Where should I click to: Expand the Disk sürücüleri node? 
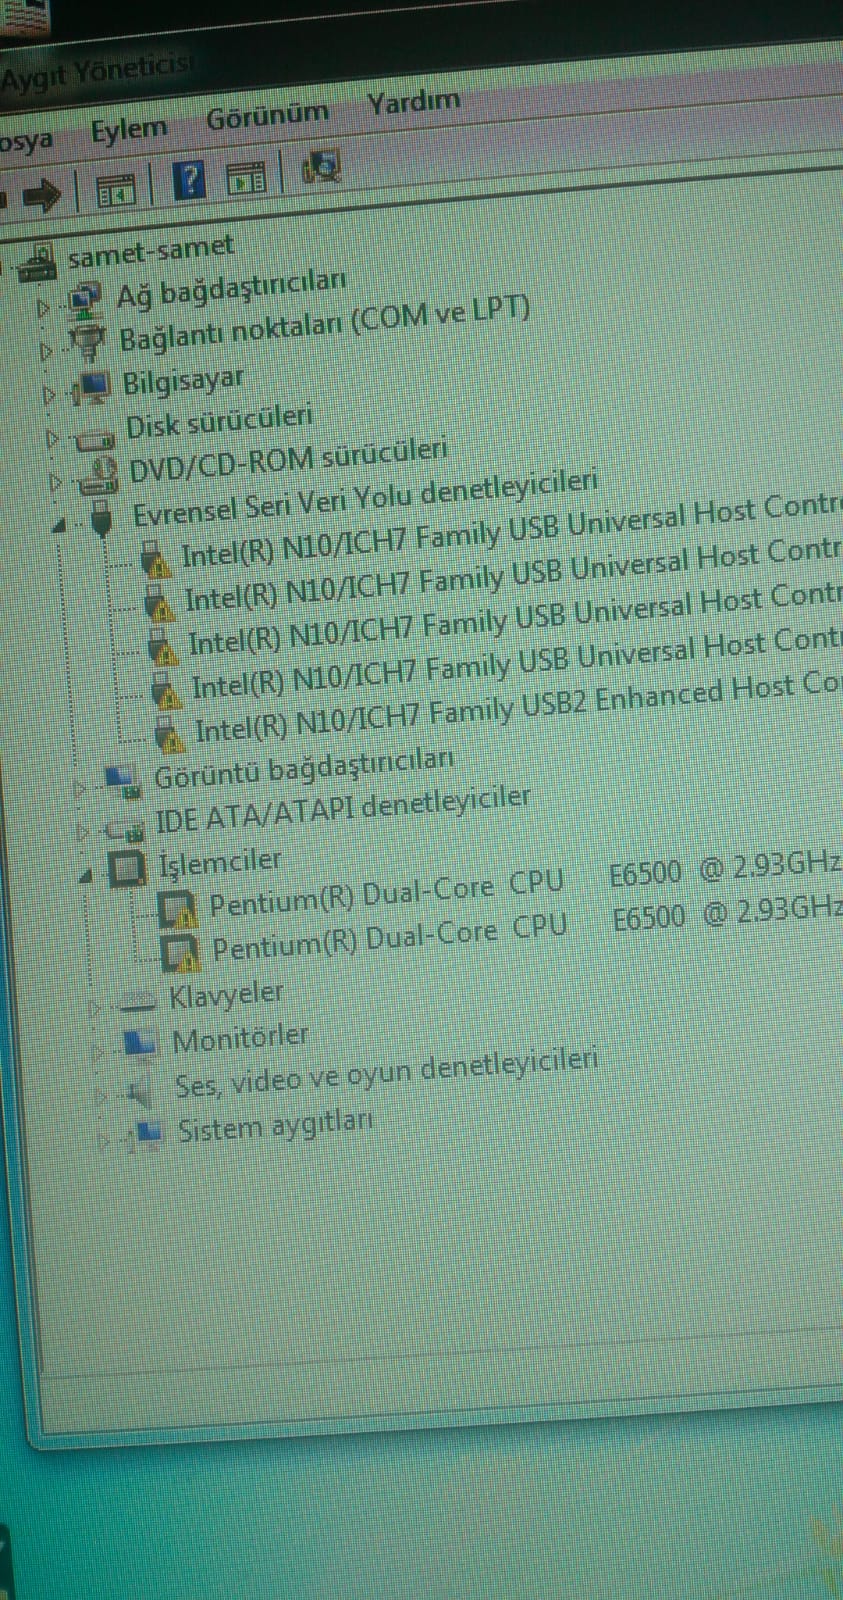(52, 438)
